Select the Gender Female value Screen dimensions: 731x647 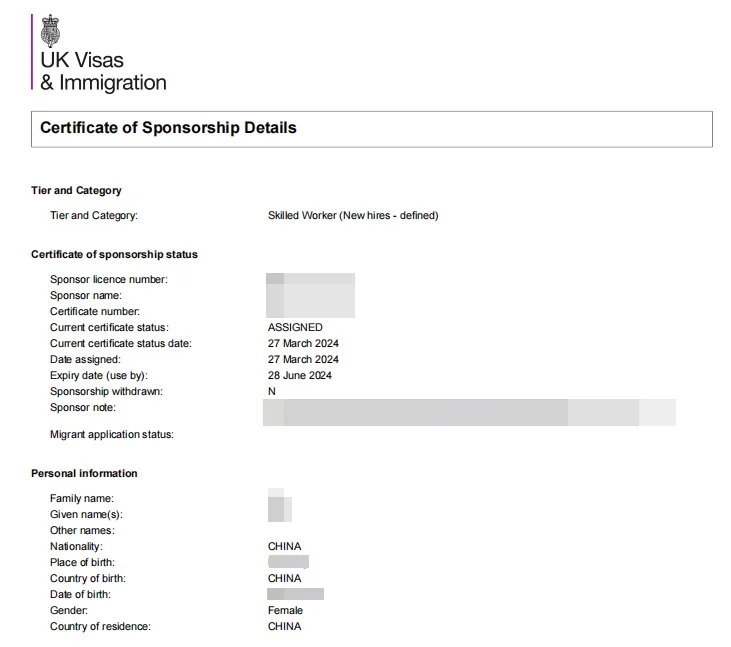pos(285,610)
